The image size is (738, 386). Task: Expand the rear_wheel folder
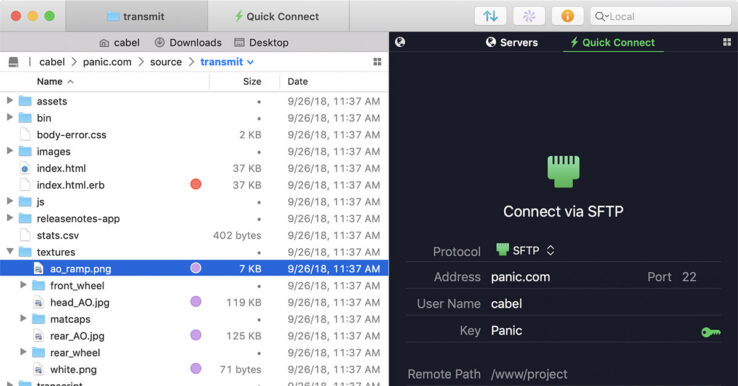pos(23,352)
